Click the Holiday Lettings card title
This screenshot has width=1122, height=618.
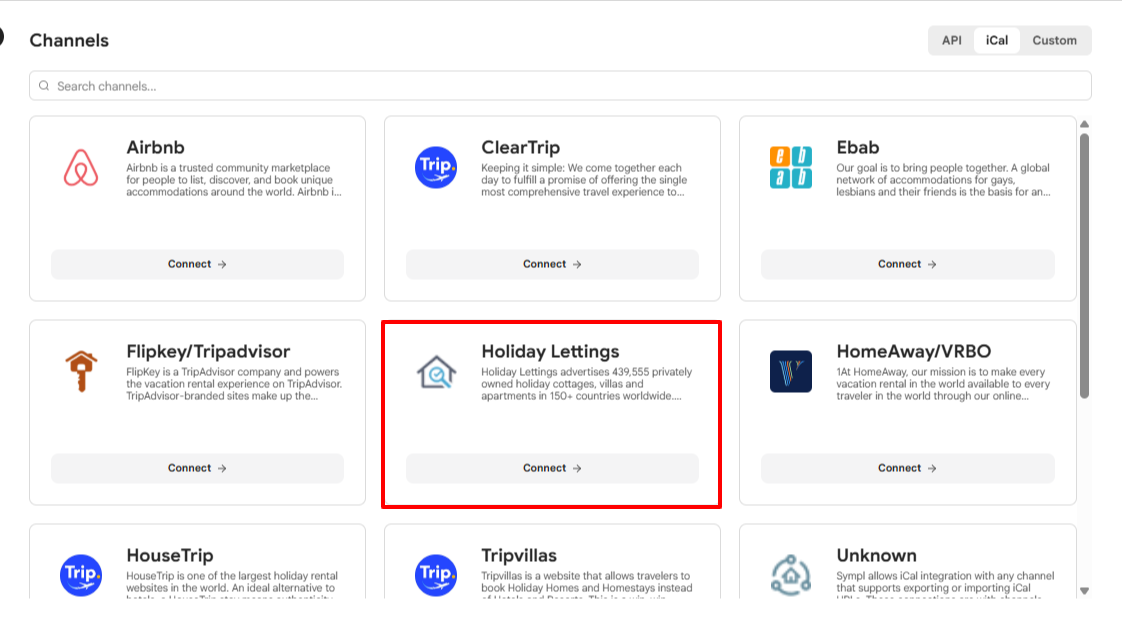(x=550, y=351)
